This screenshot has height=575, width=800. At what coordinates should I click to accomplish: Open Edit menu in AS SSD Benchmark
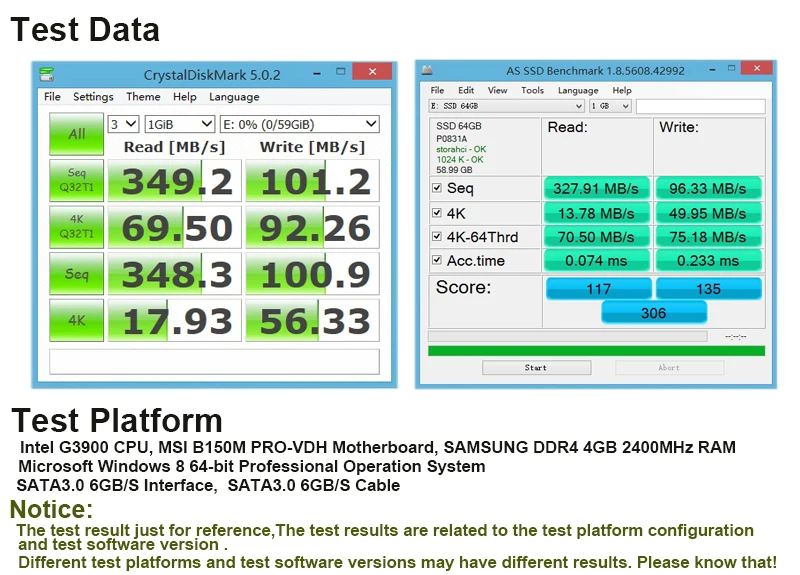pos(466,90)
